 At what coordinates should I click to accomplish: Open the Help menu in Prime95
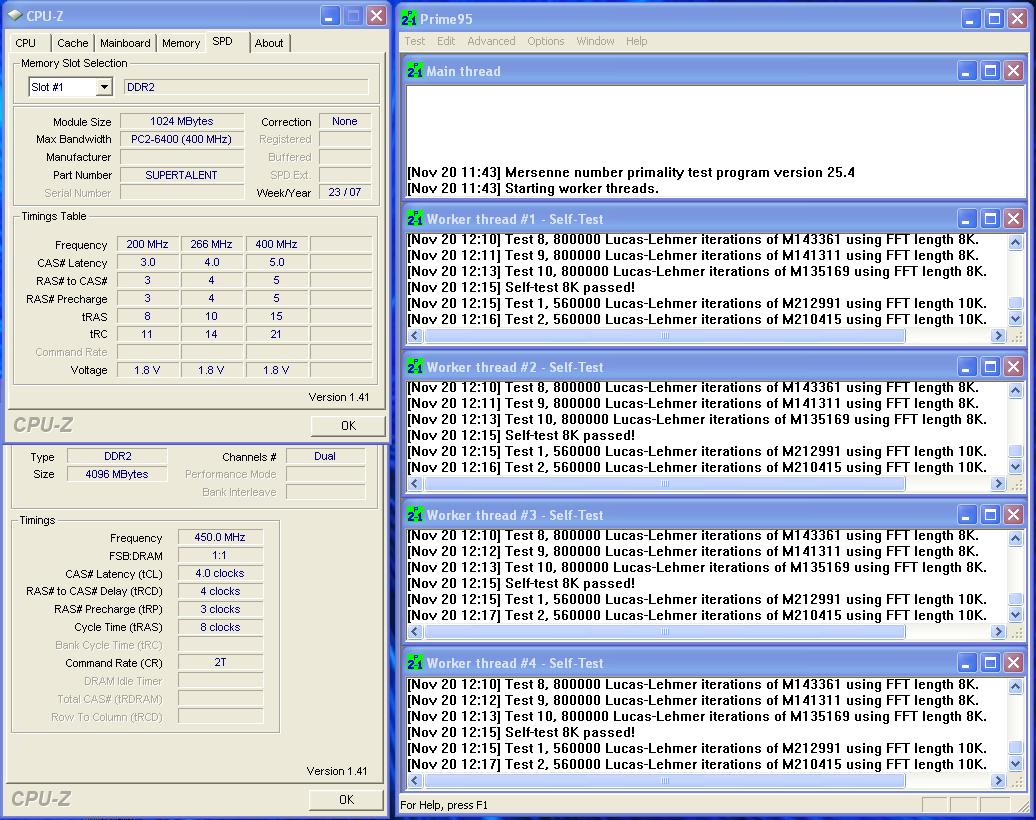coord(636,41)
